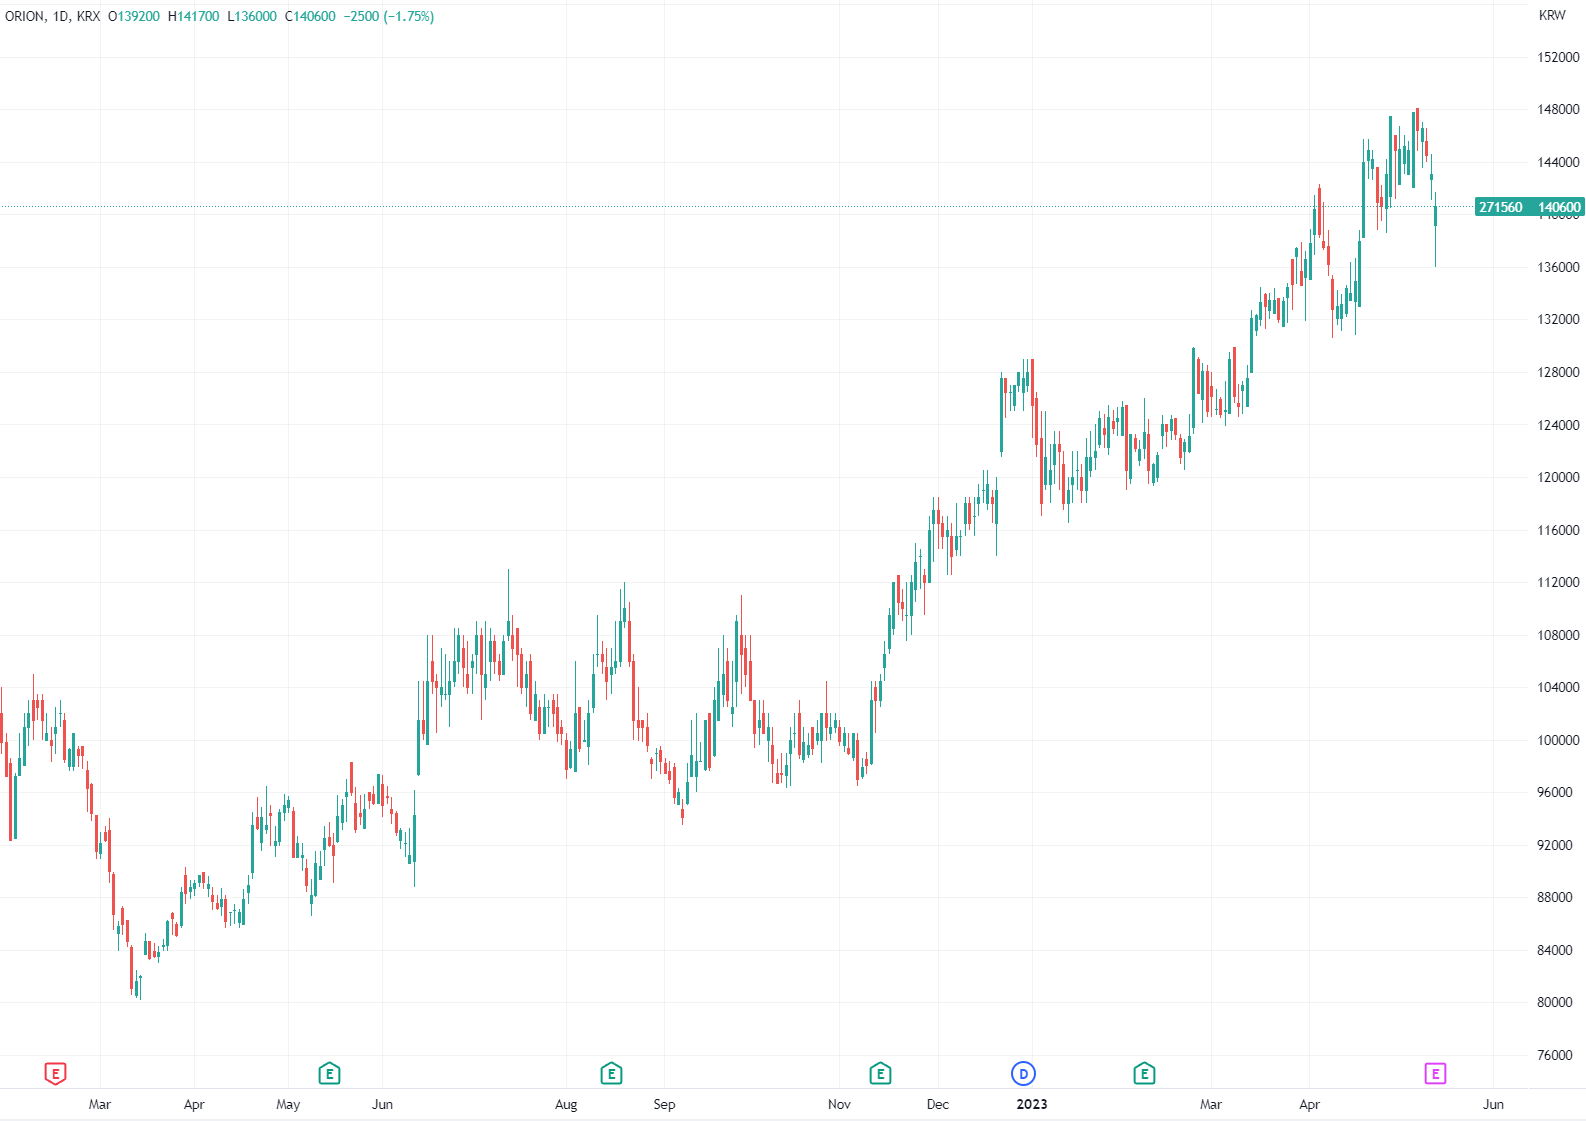Click the 120000 price axis label
The width and height of the screenshot is (1586, 1121).
[x=1559, y=477]
